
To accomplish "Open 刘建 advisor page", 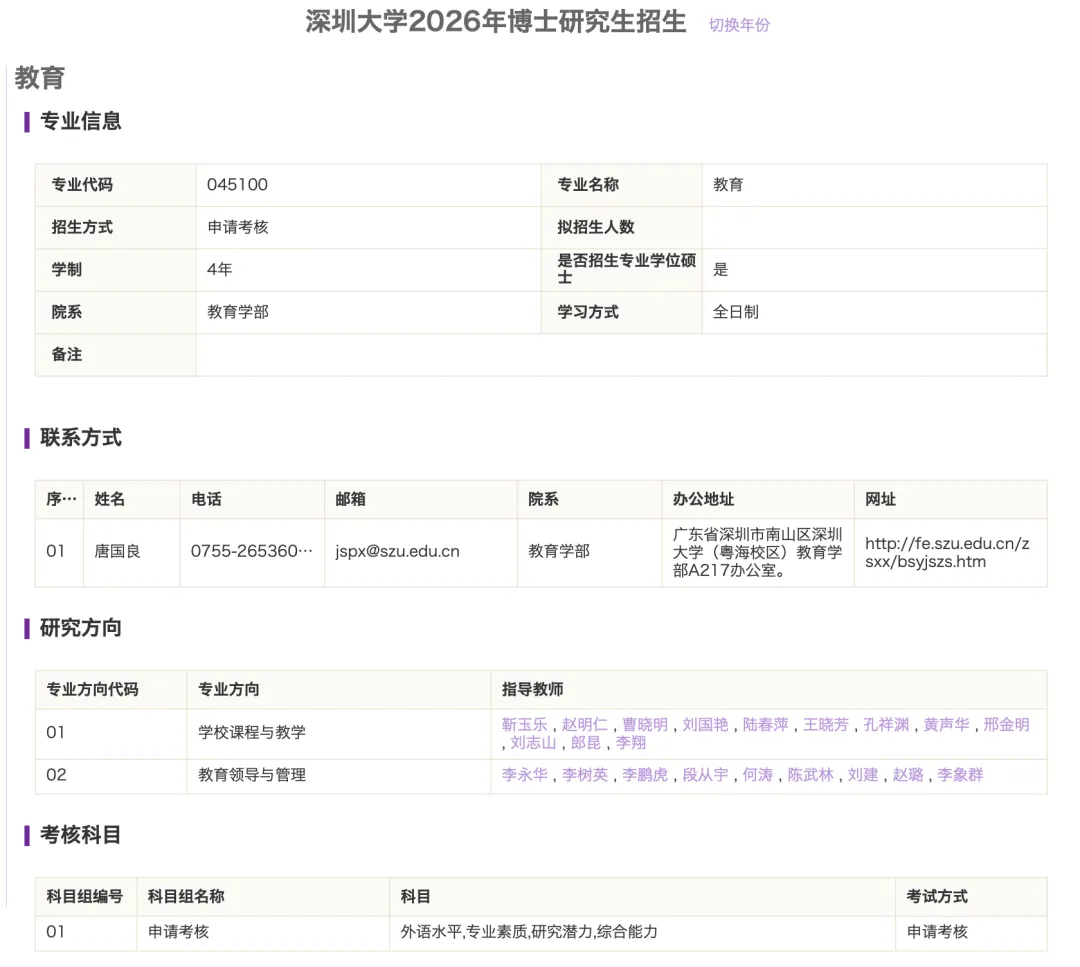I will coord(863,775).
